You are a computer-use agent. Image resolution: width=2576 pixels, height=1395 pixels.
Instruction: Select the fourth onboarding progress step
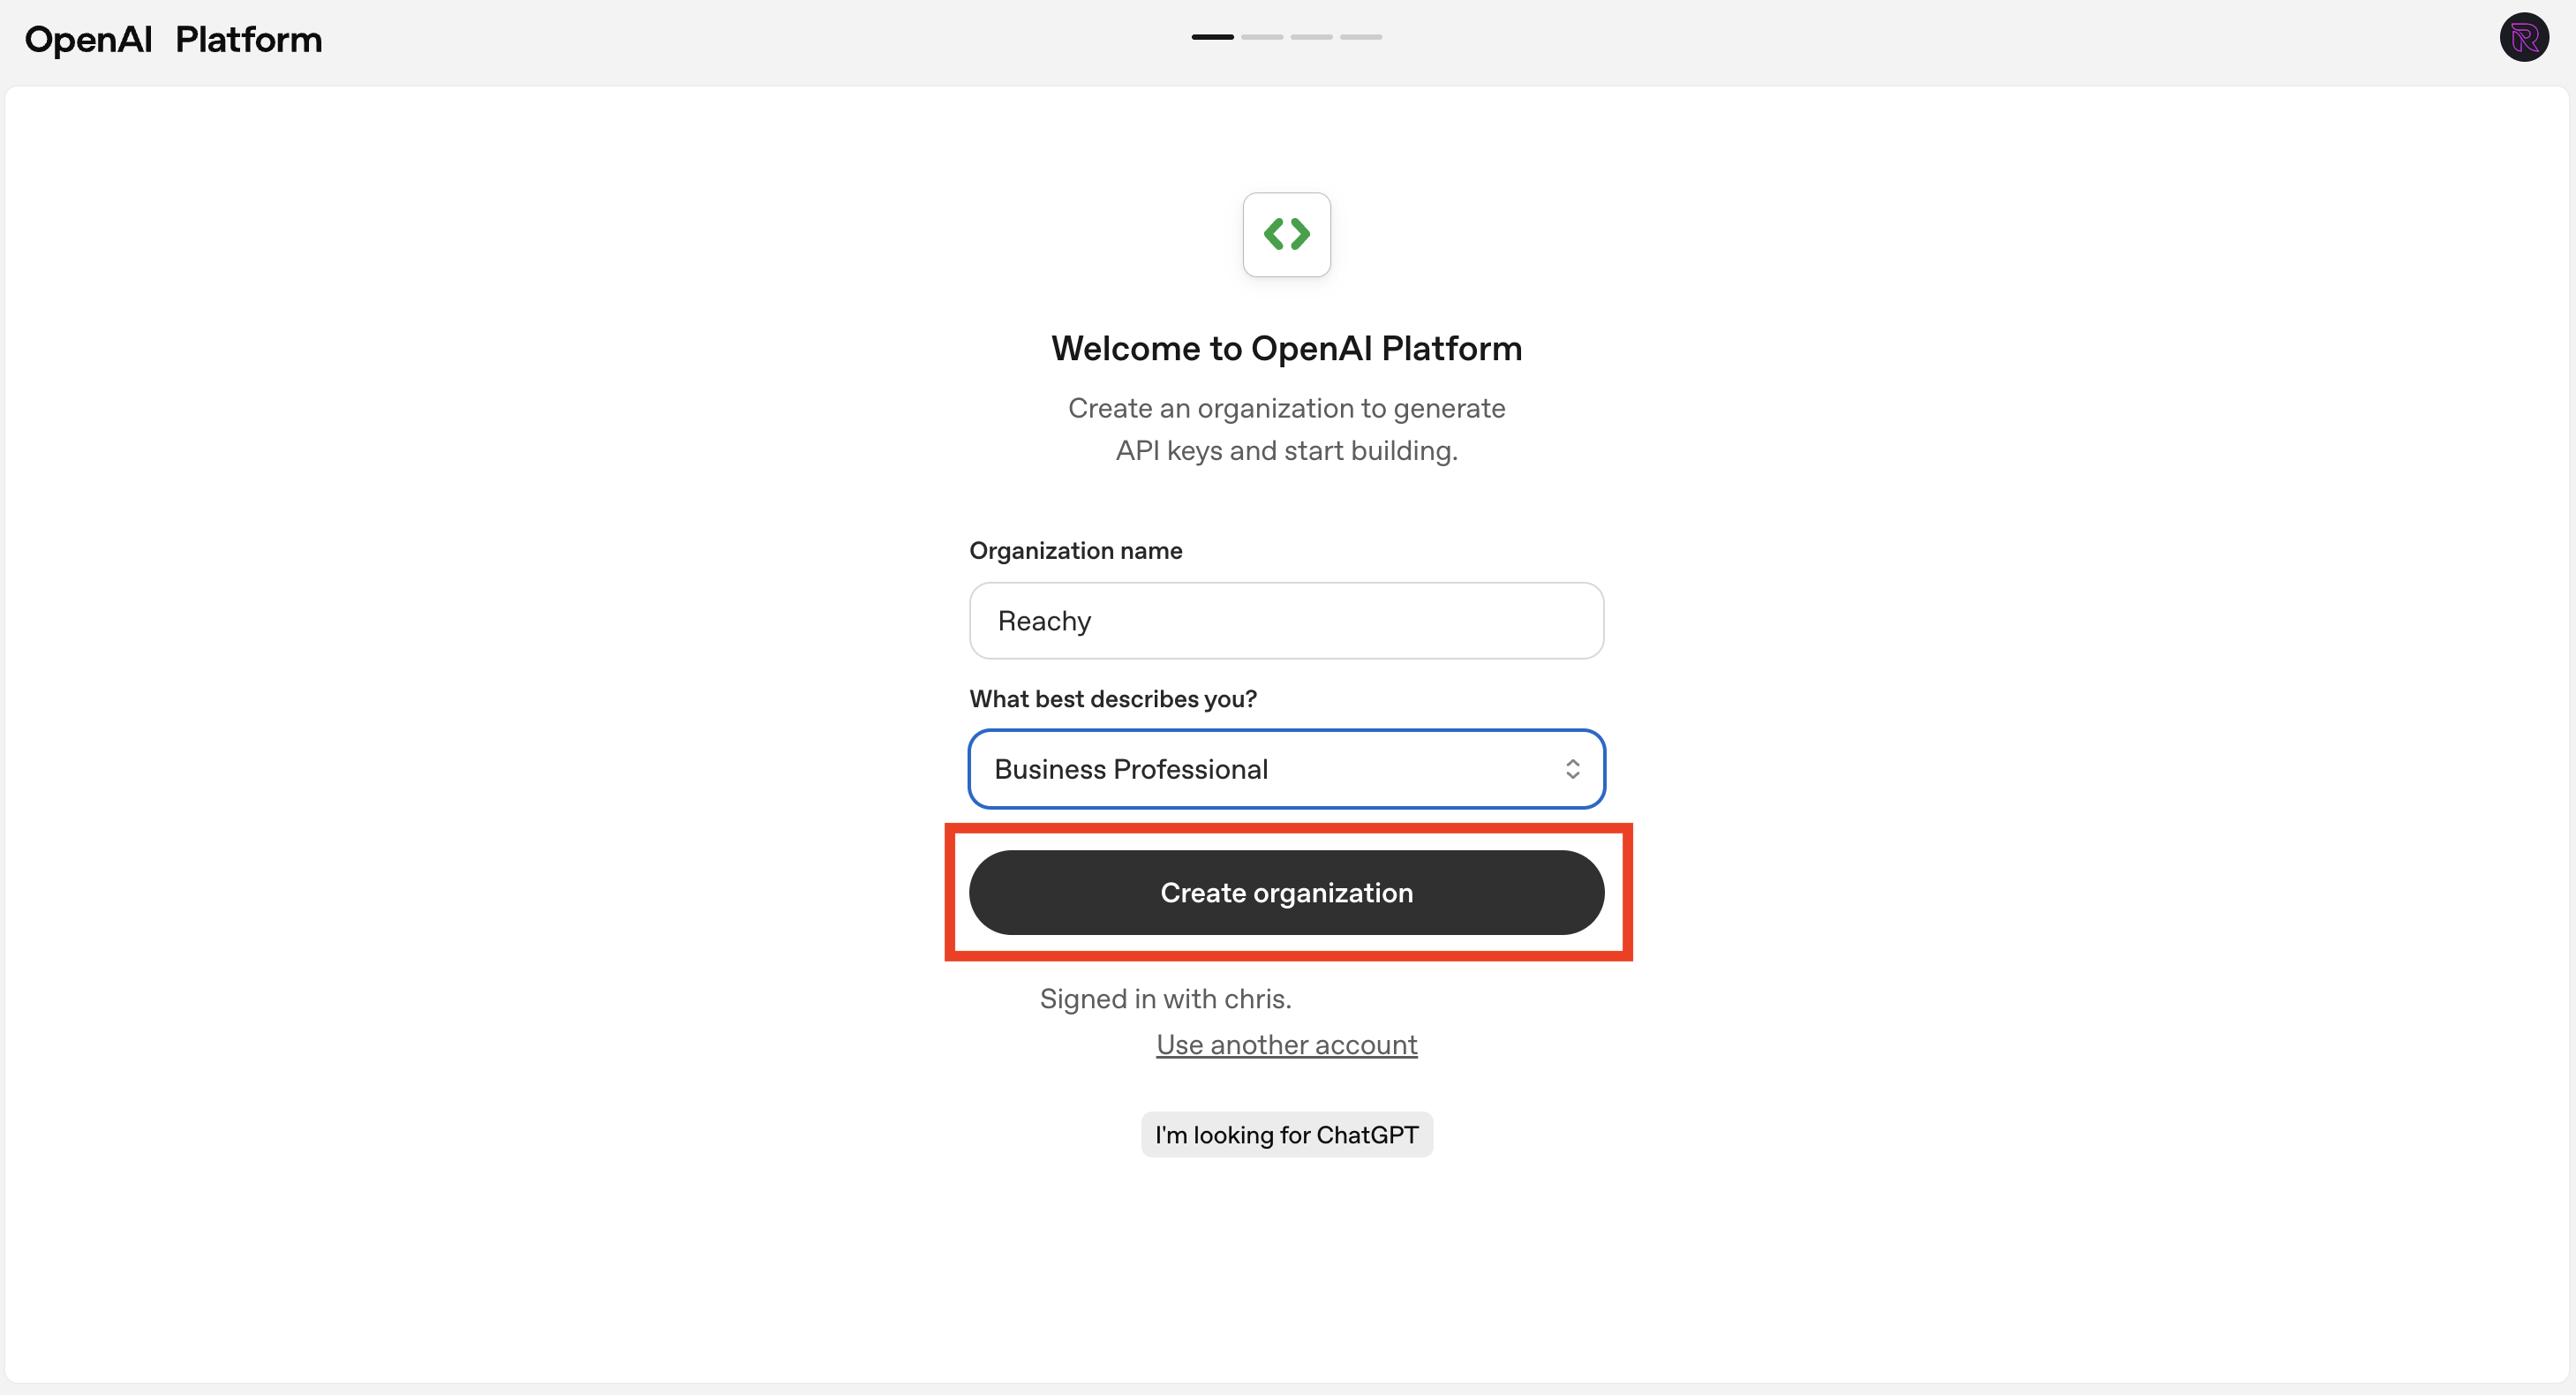pyautogui.click(x=1360, y=37)
